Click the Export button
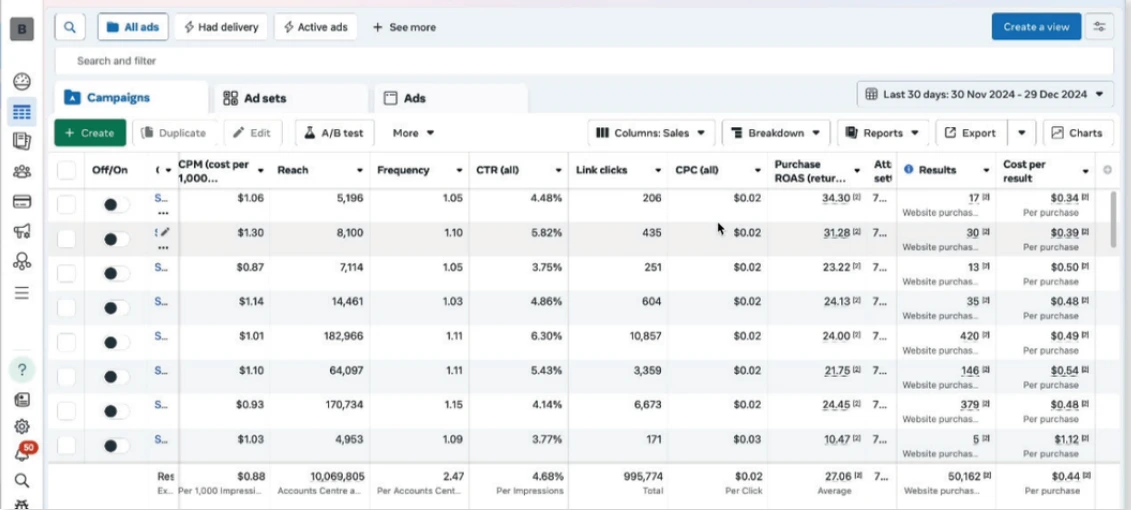The image size is (1131, 510). click(971, 133)
